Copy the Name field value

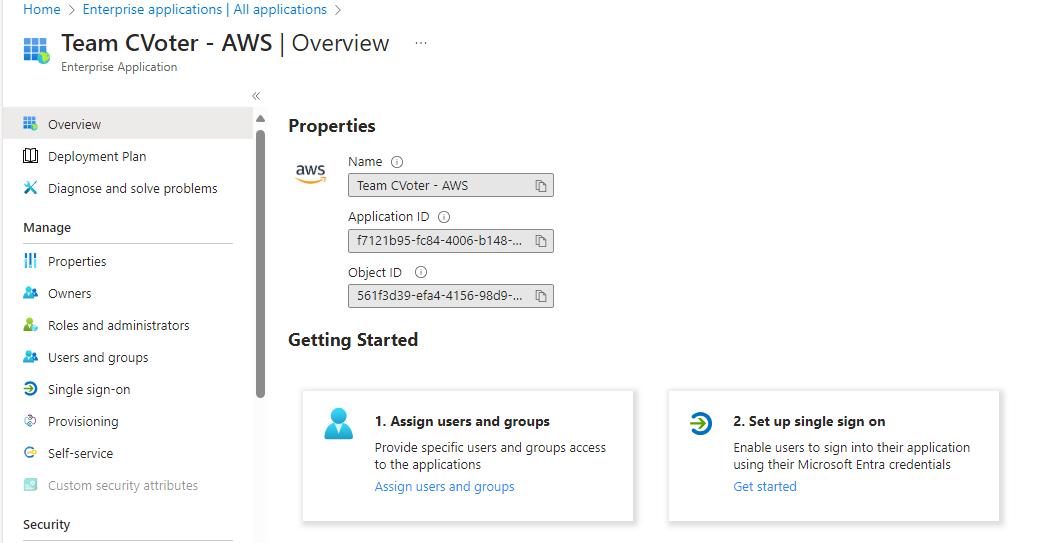(x=540, y=186)
